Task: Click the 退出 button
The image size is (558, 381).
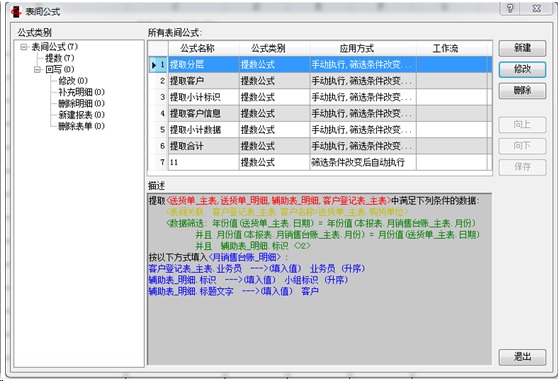Action: [x=522, y=357]
